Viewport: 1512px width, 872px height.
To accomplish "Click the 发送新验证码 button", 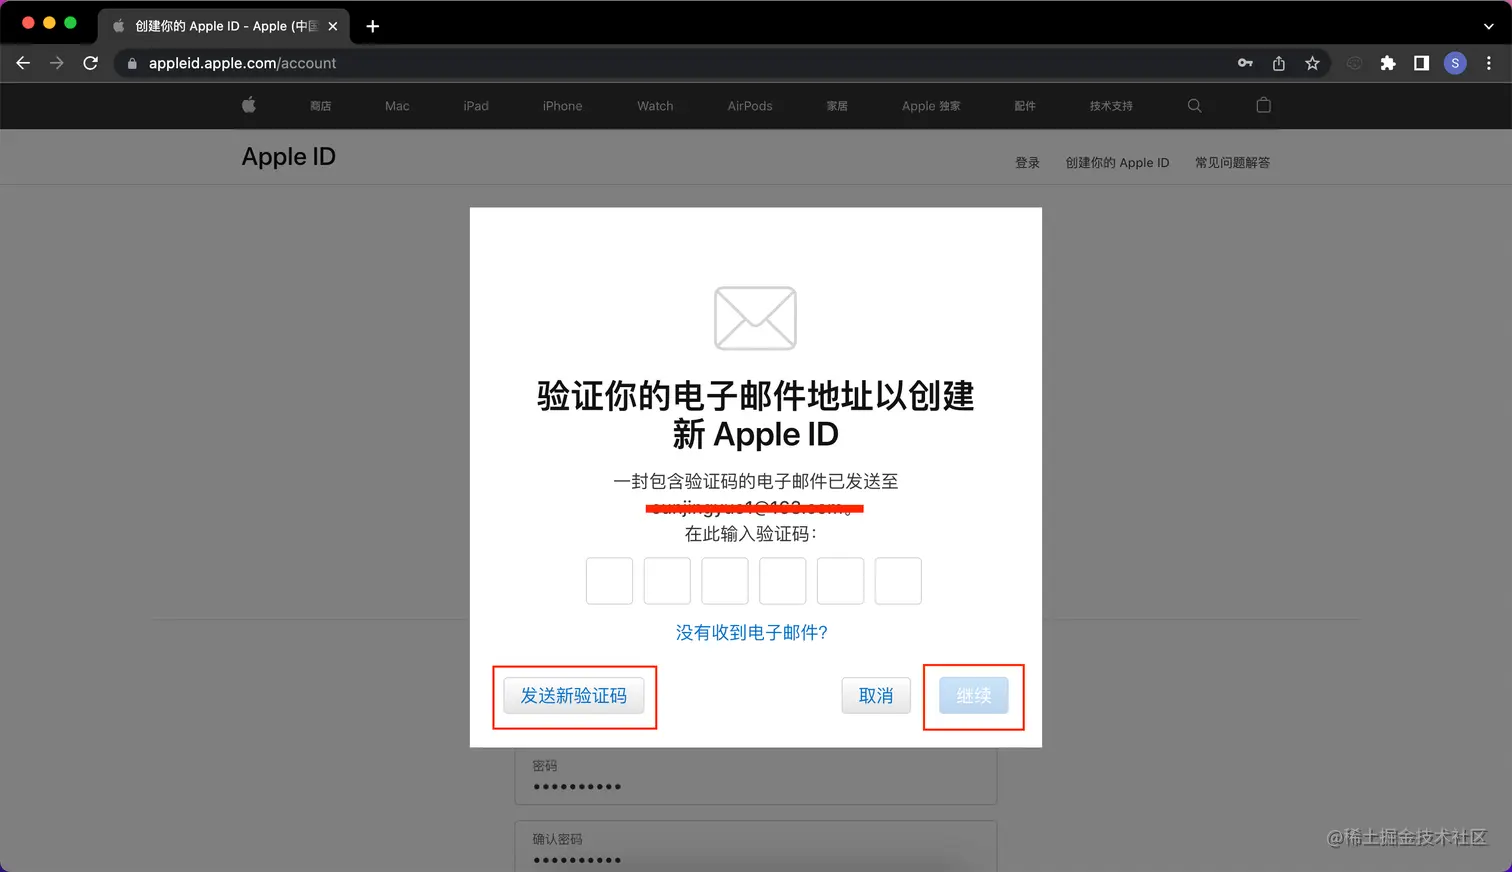I will tap(574, 696).
